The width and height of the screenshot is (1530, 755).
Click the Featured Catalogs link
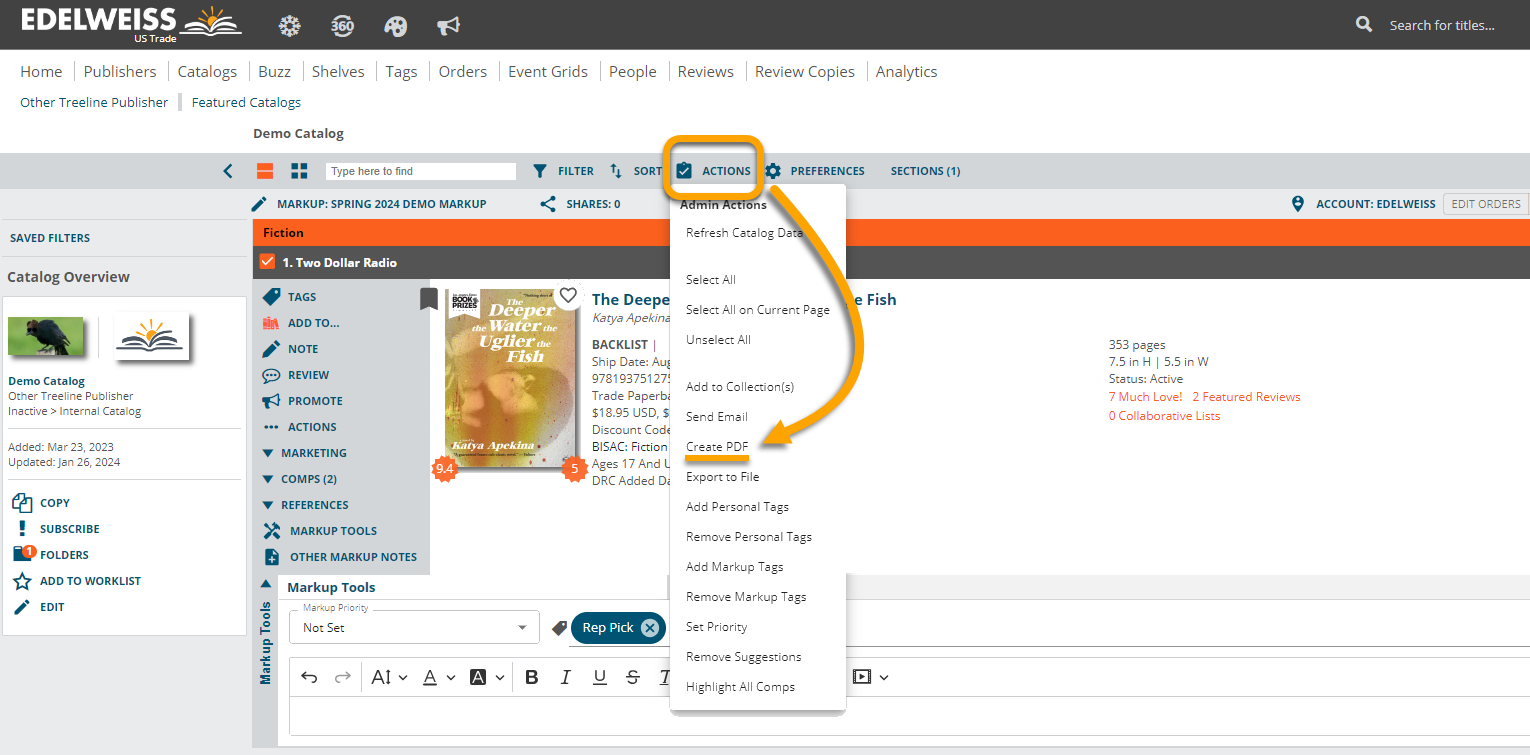pyautogui.click(x=246, y=102)
